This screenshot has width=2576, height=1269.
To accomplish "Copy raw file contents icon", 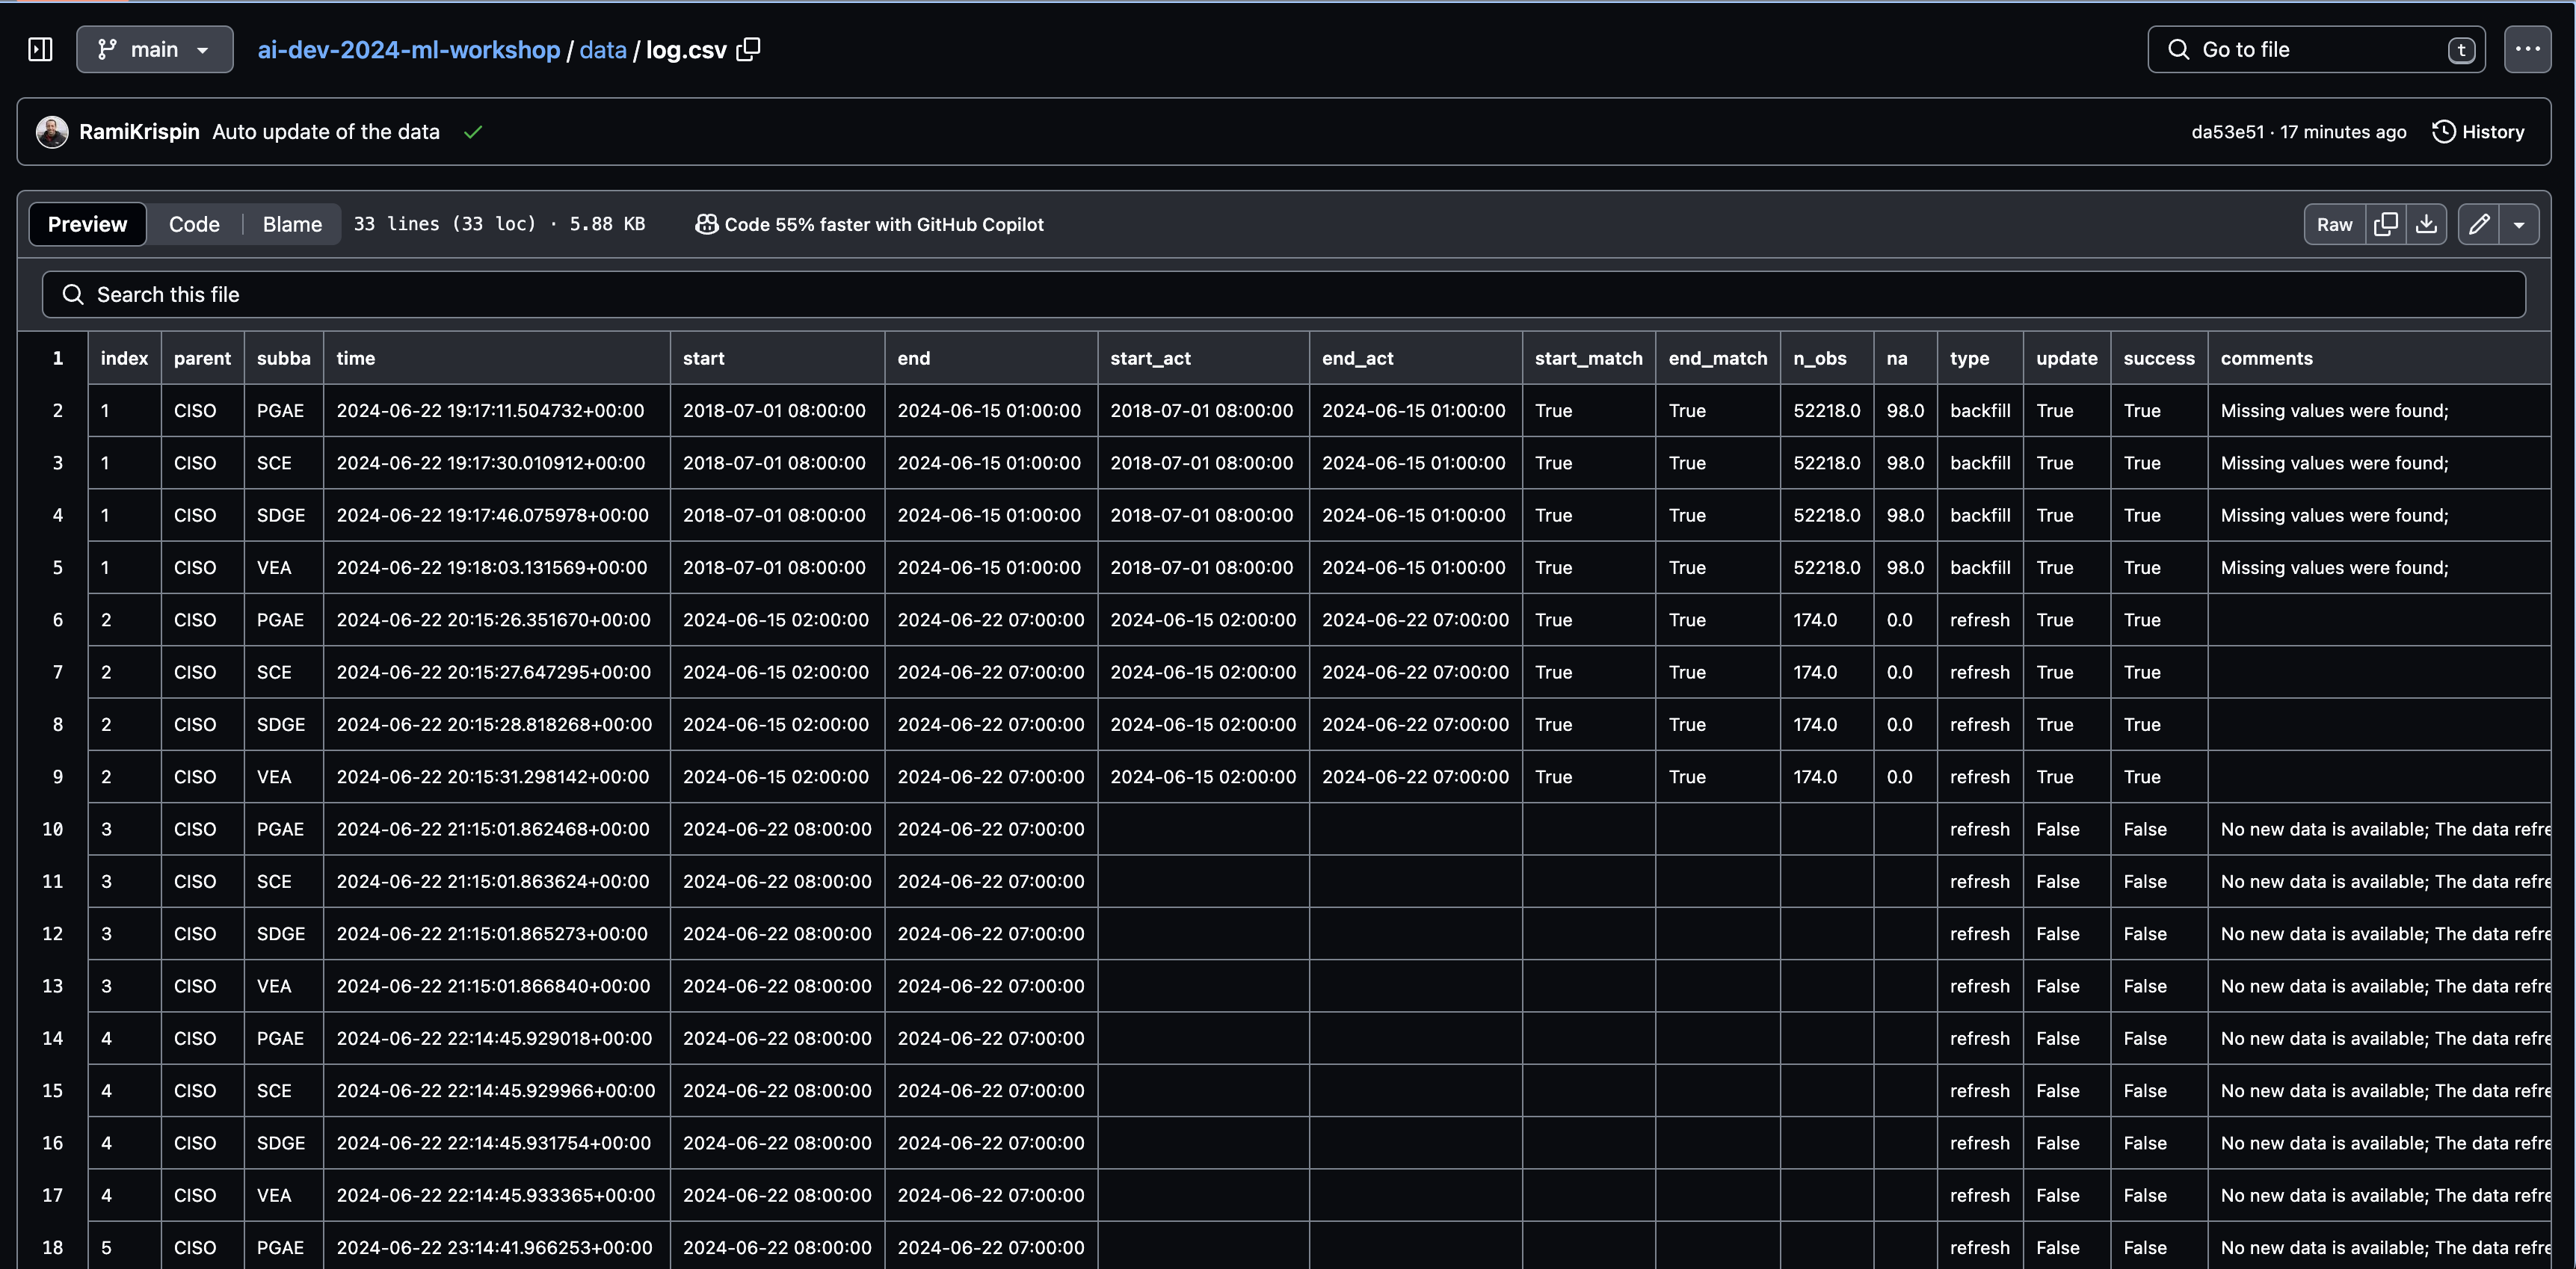I will (x=2385, y=224).
